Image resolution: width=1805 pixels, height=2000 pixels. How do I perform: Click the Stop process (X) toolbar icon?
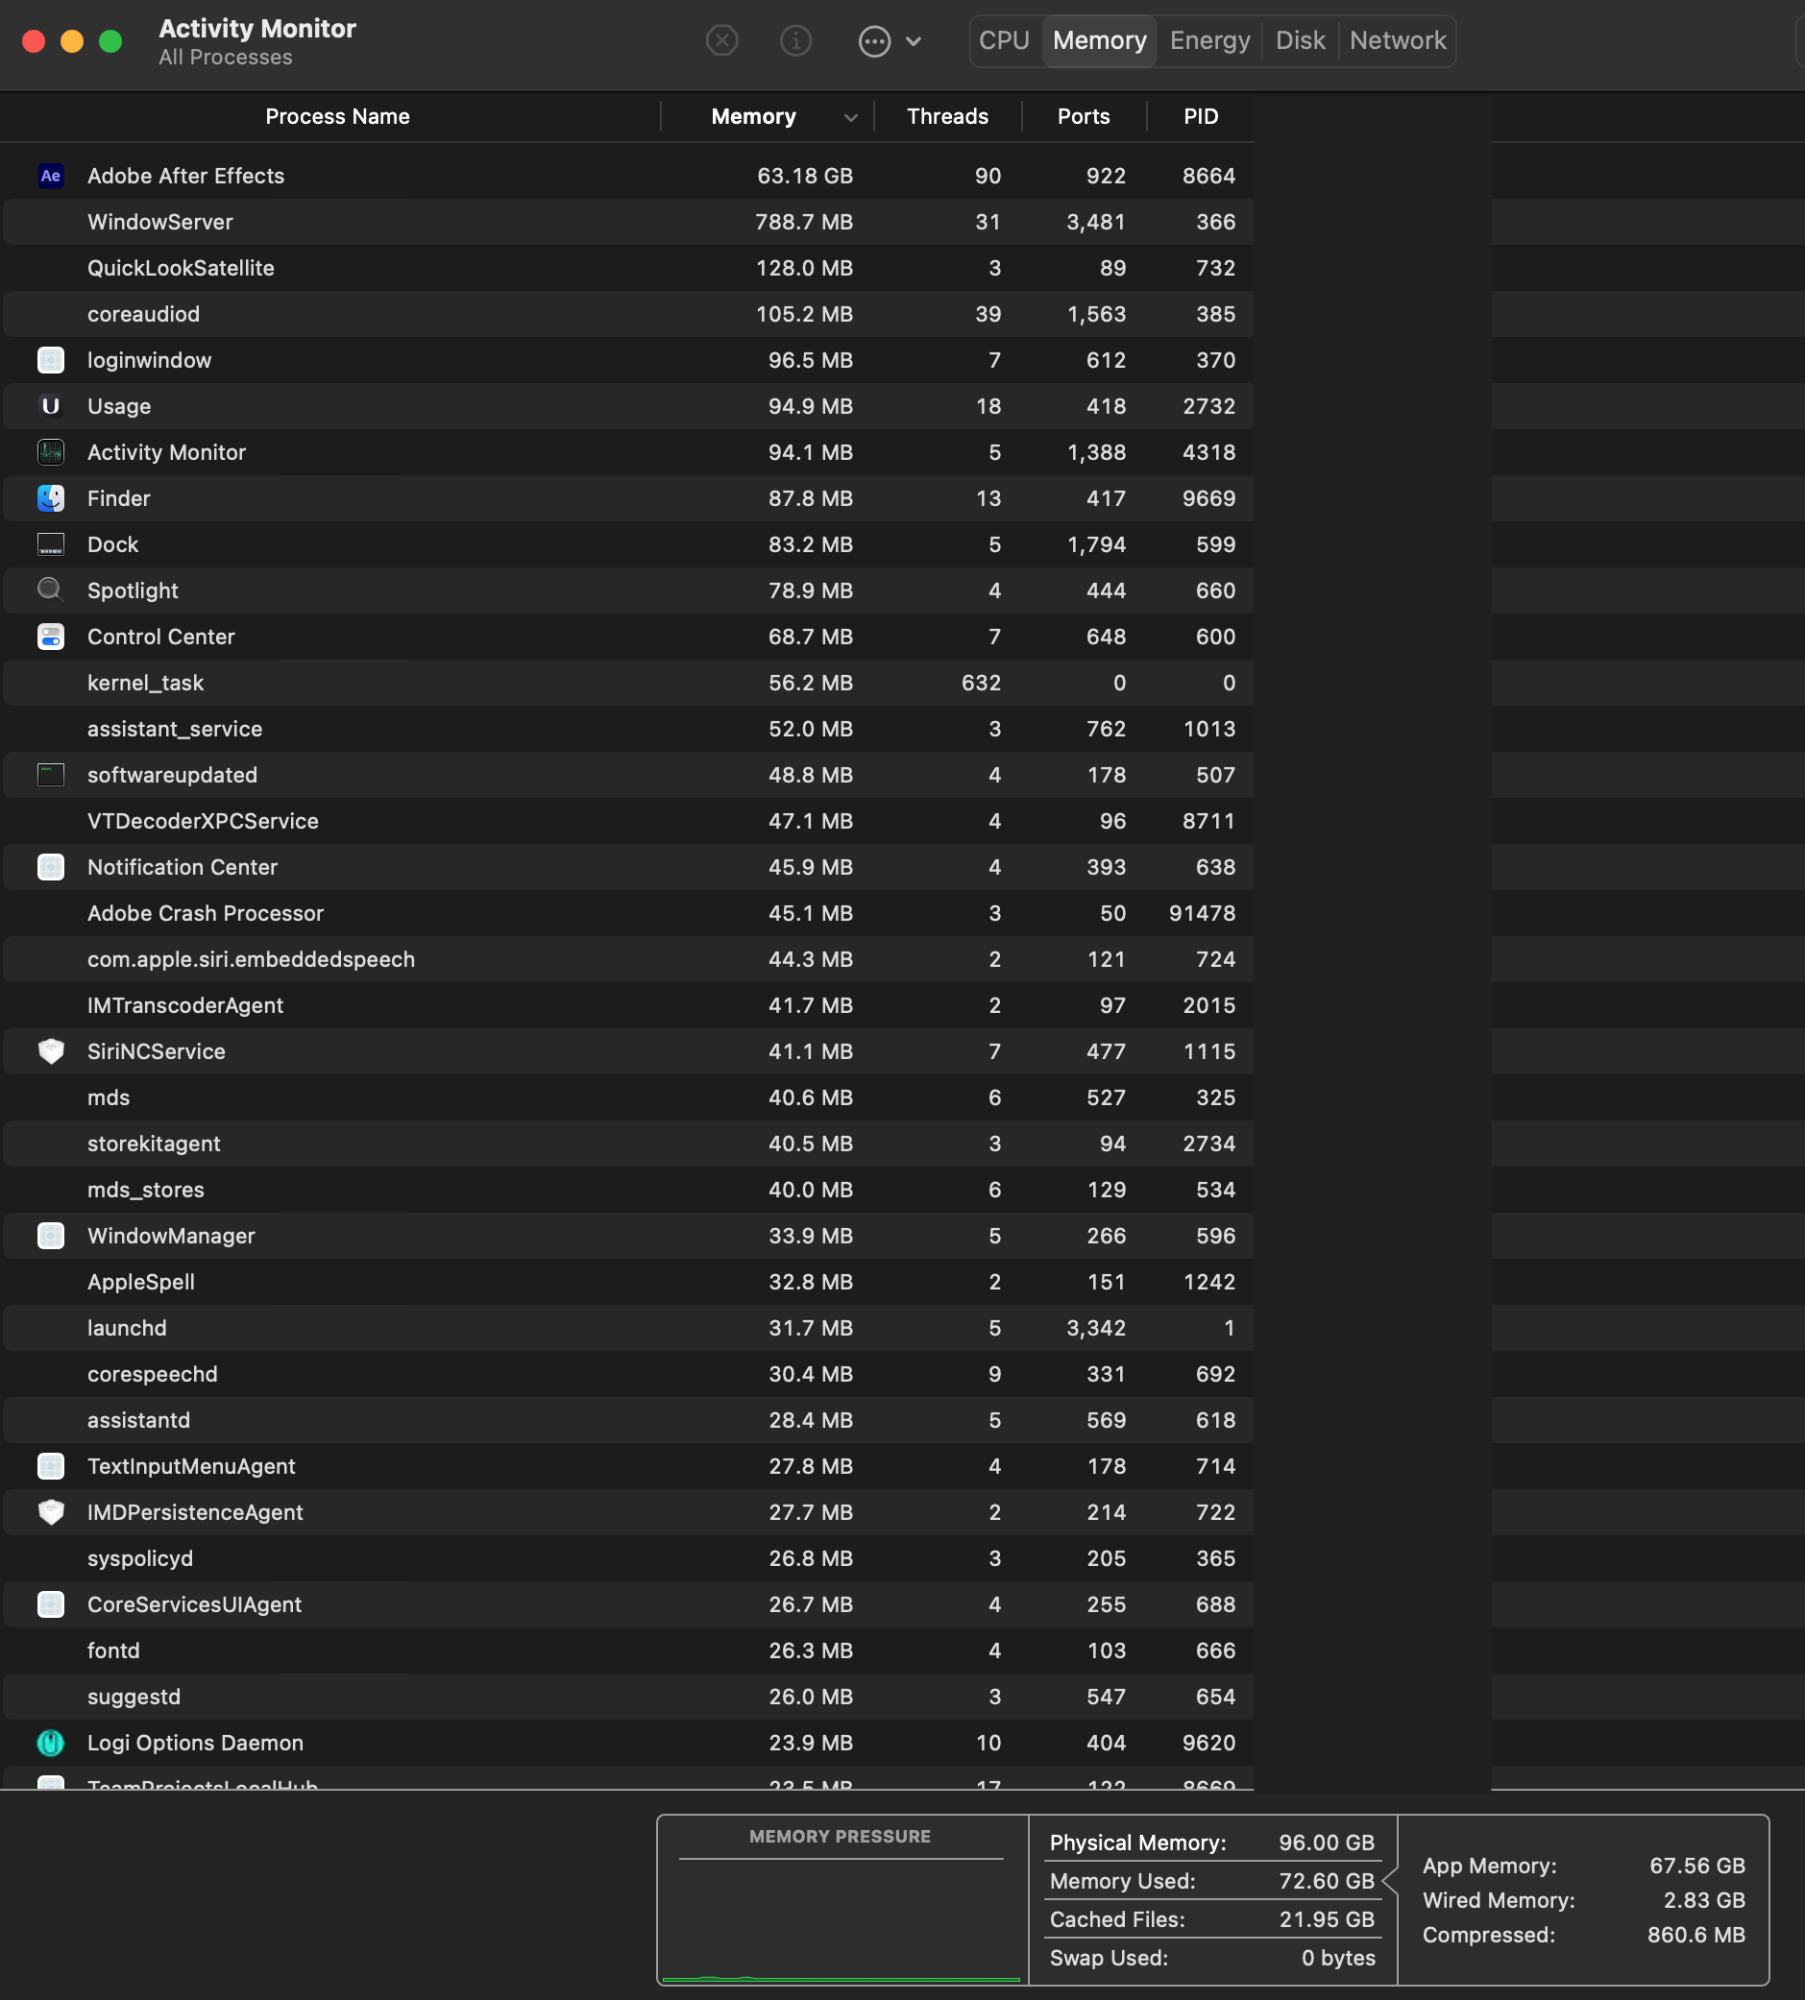(x=722, y=41)
